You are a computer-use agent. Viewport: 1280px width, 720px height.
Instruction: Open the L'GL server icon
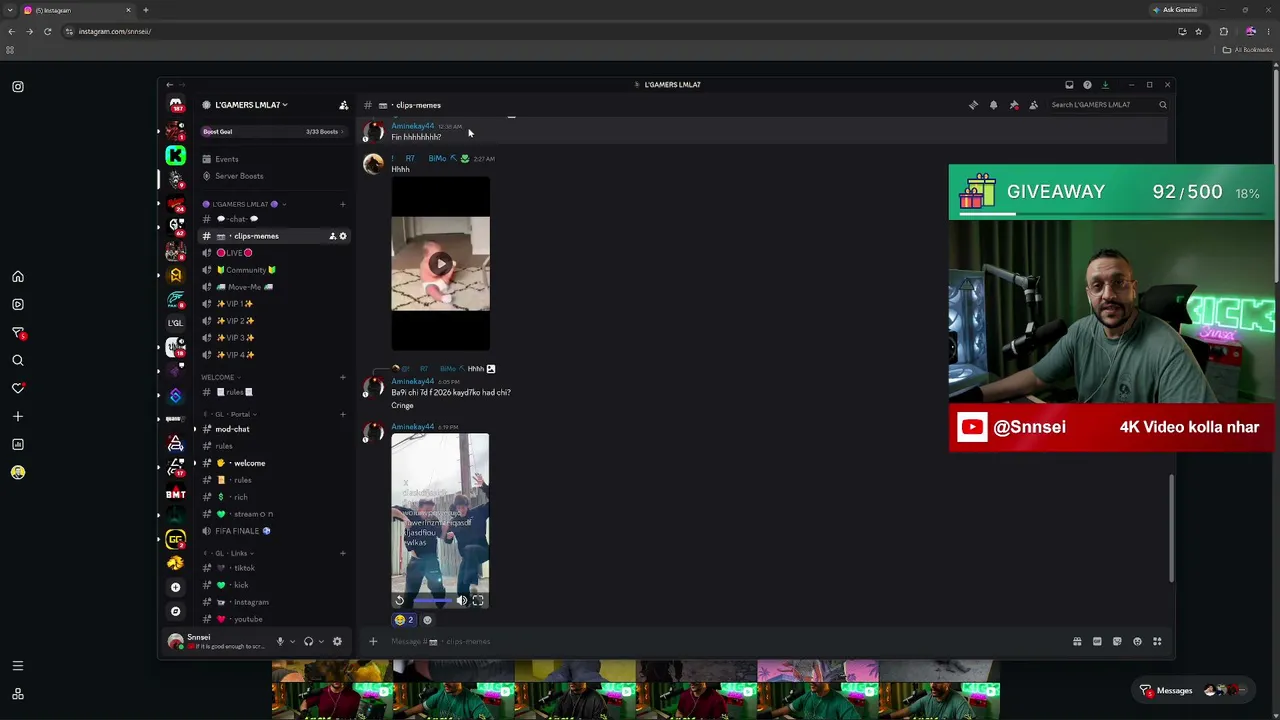tap(176, 323)
